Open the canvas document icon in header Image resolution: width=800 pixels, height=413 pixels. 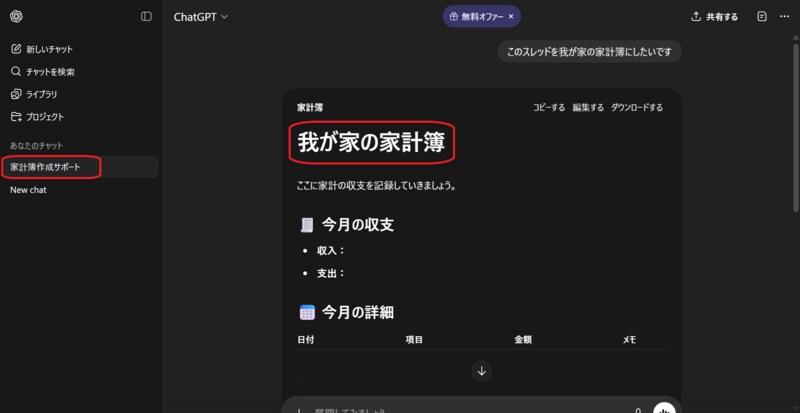pos(762,17)
